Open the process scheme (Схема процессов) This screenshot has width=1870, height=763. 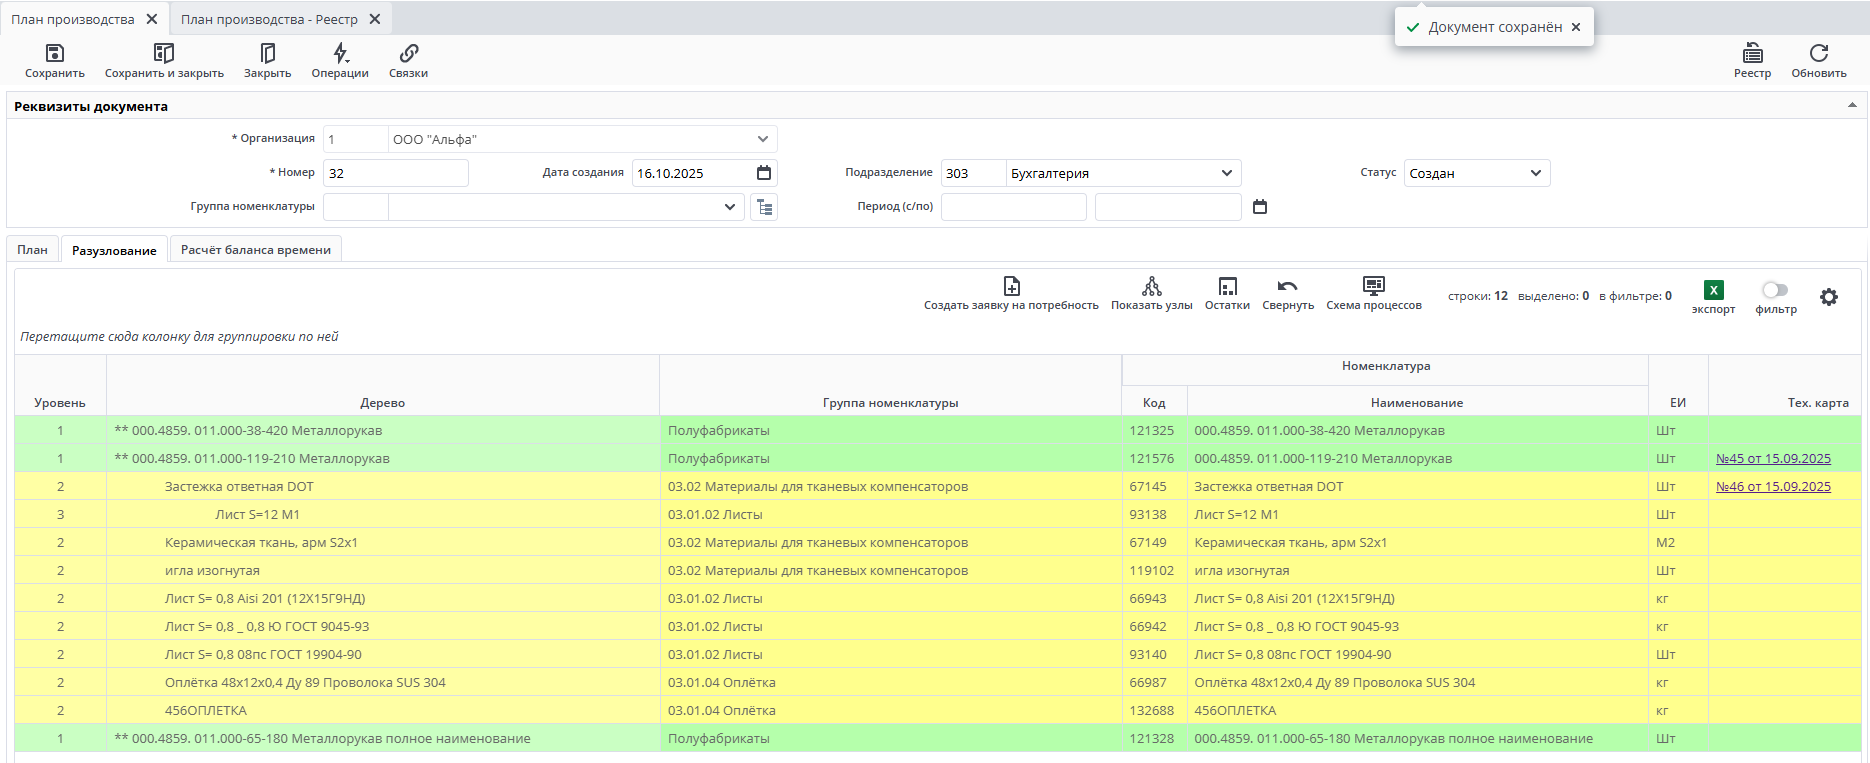[1373, 287]
